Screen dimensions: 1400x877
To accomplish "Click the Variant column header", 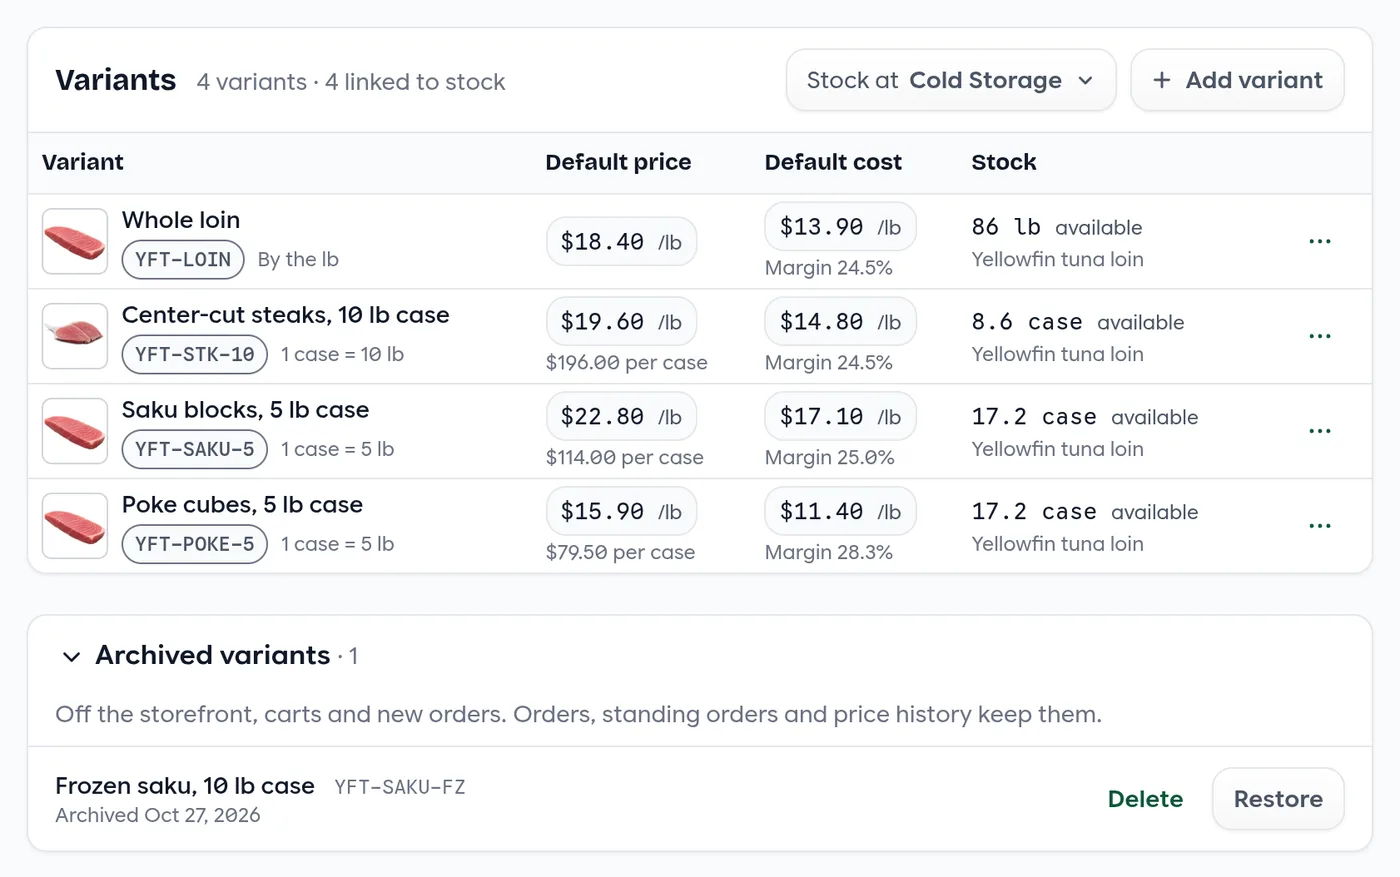I will (x=83, y=162).
